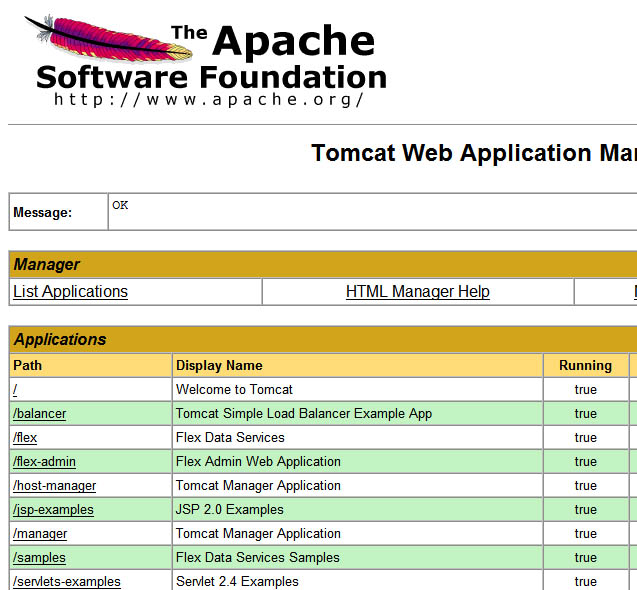Viewport: 637px width, 590px height.
Task: Open the root "/" path link
Action: (15, 390)
